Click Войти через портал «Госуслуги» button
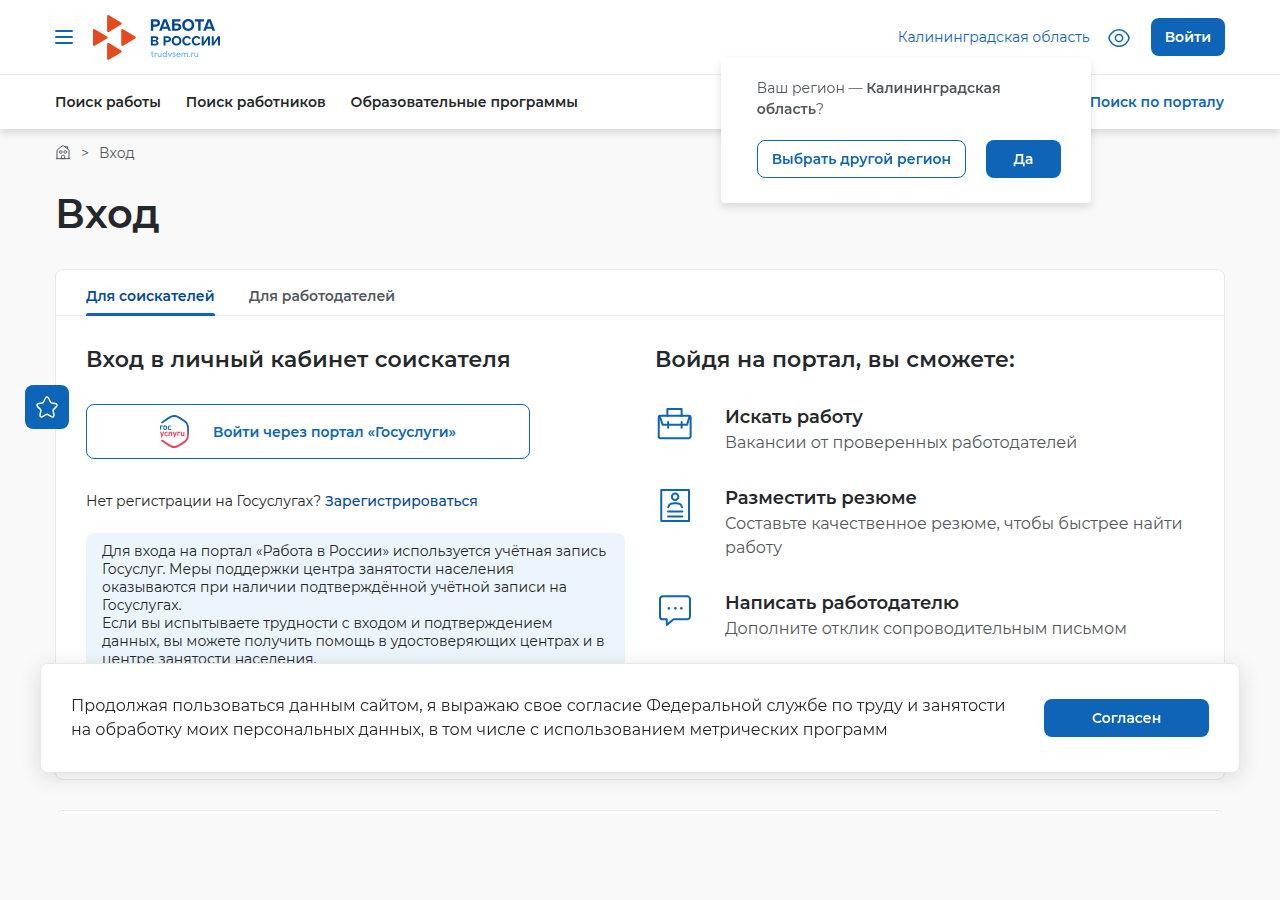Viewport: 1280px width, 900px height. click(x=308, y=432)
